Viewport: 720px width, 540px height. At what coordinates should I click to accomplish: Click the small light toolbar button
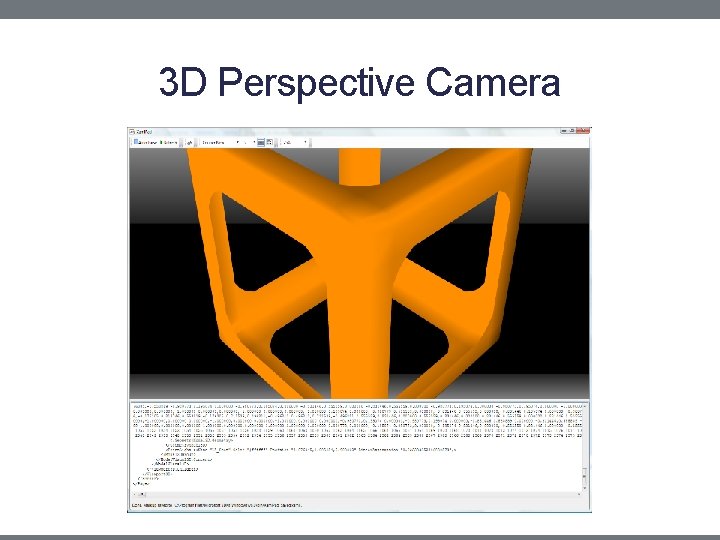[189, 143]
